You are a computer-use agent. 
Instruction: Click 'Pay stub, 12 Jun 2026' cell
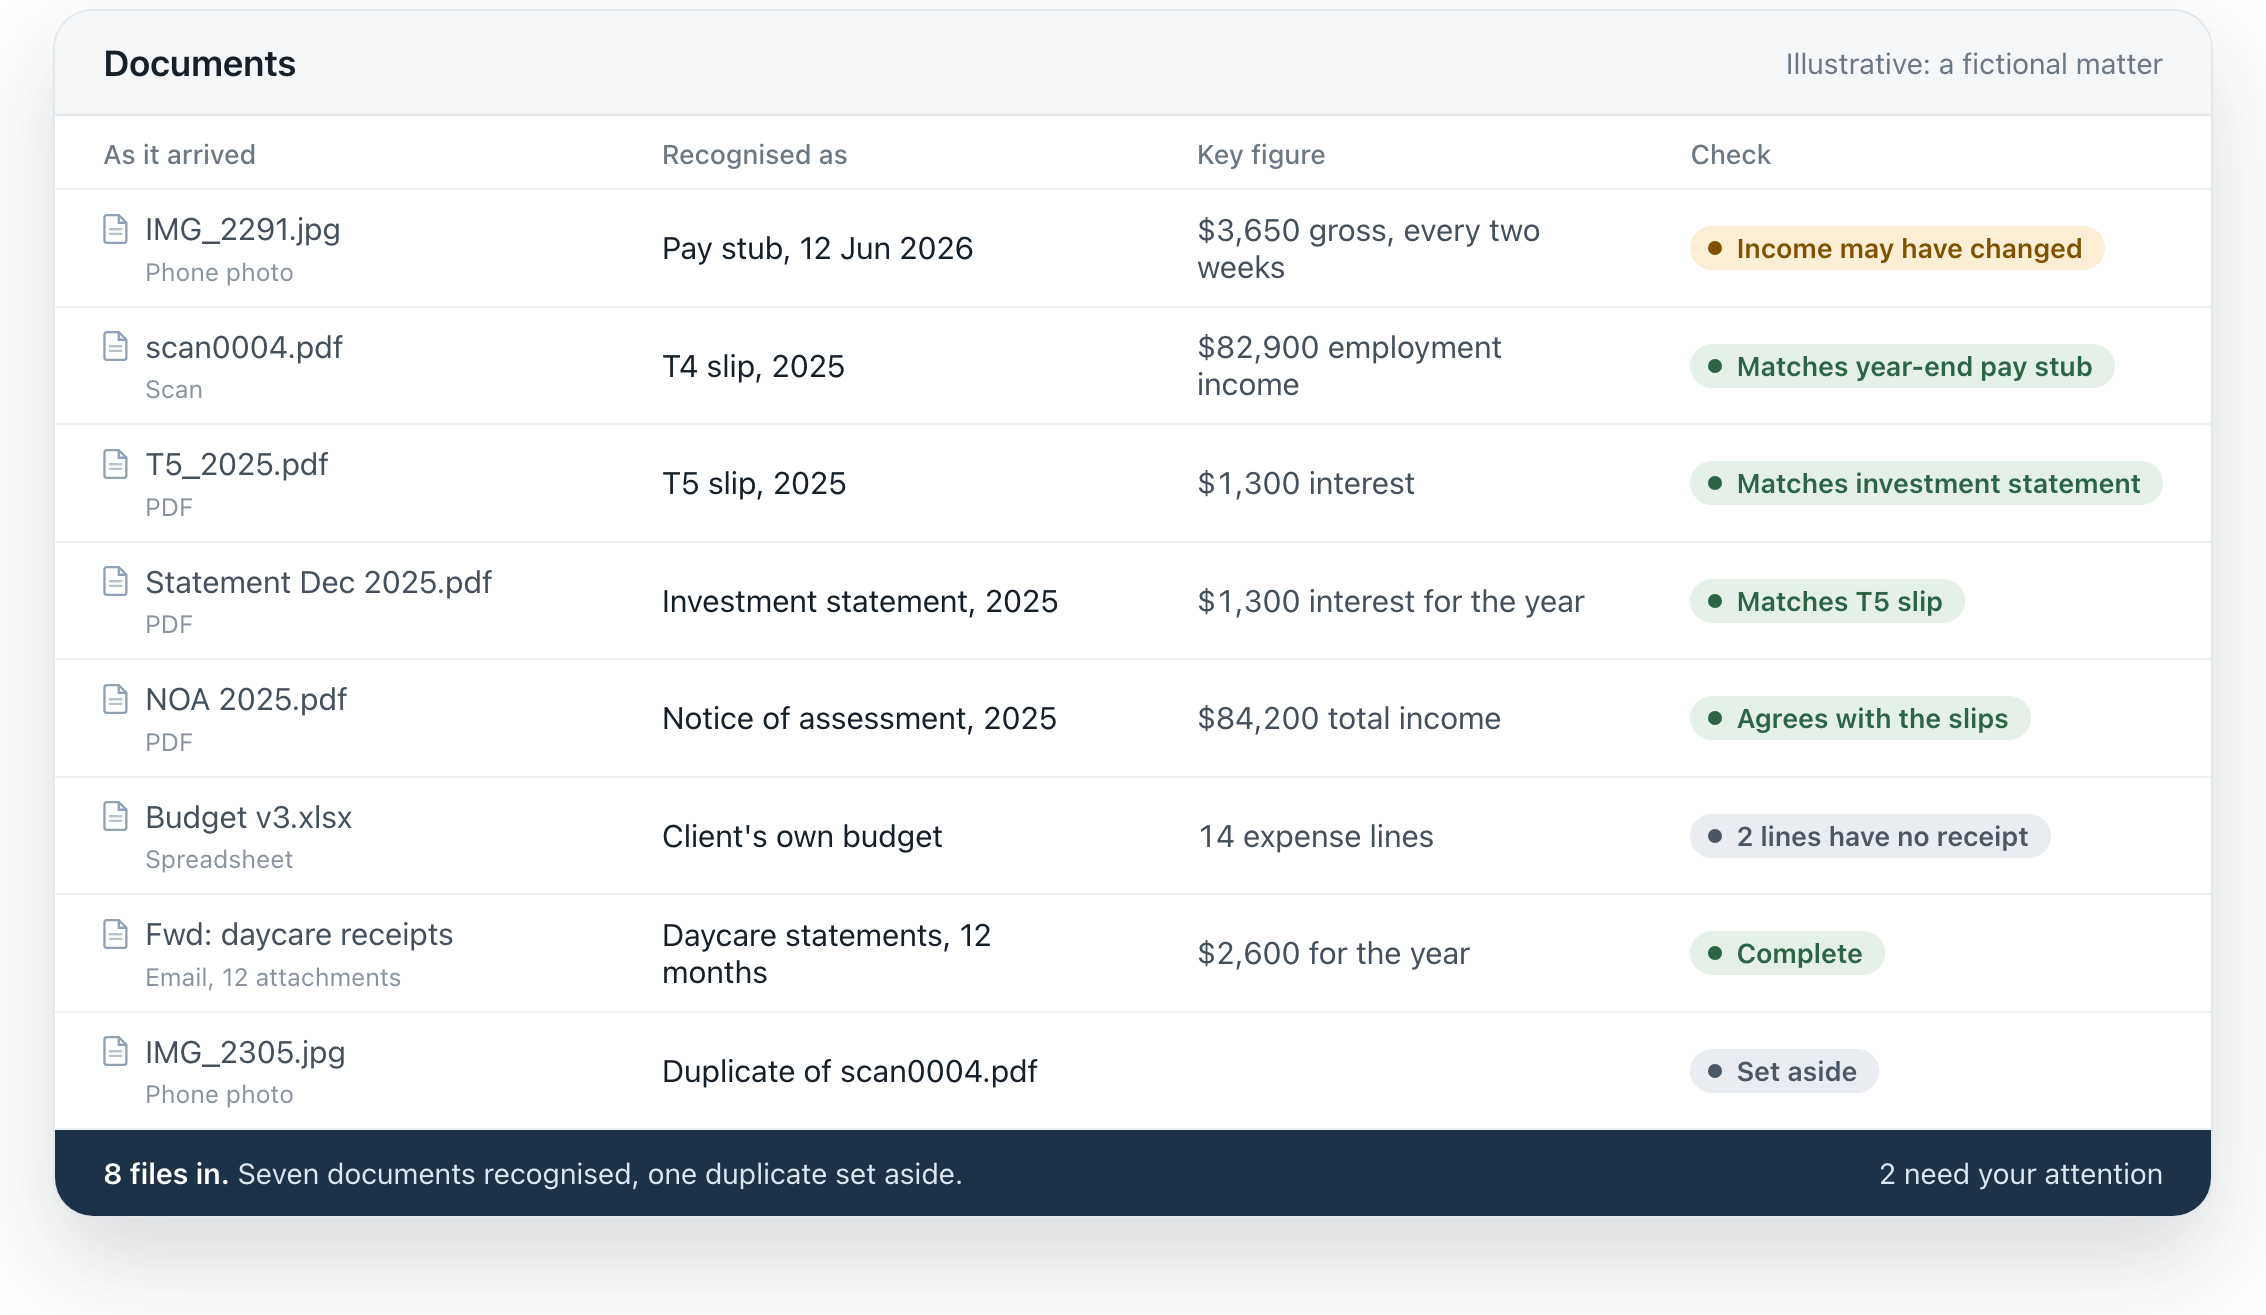pos(817,248)
